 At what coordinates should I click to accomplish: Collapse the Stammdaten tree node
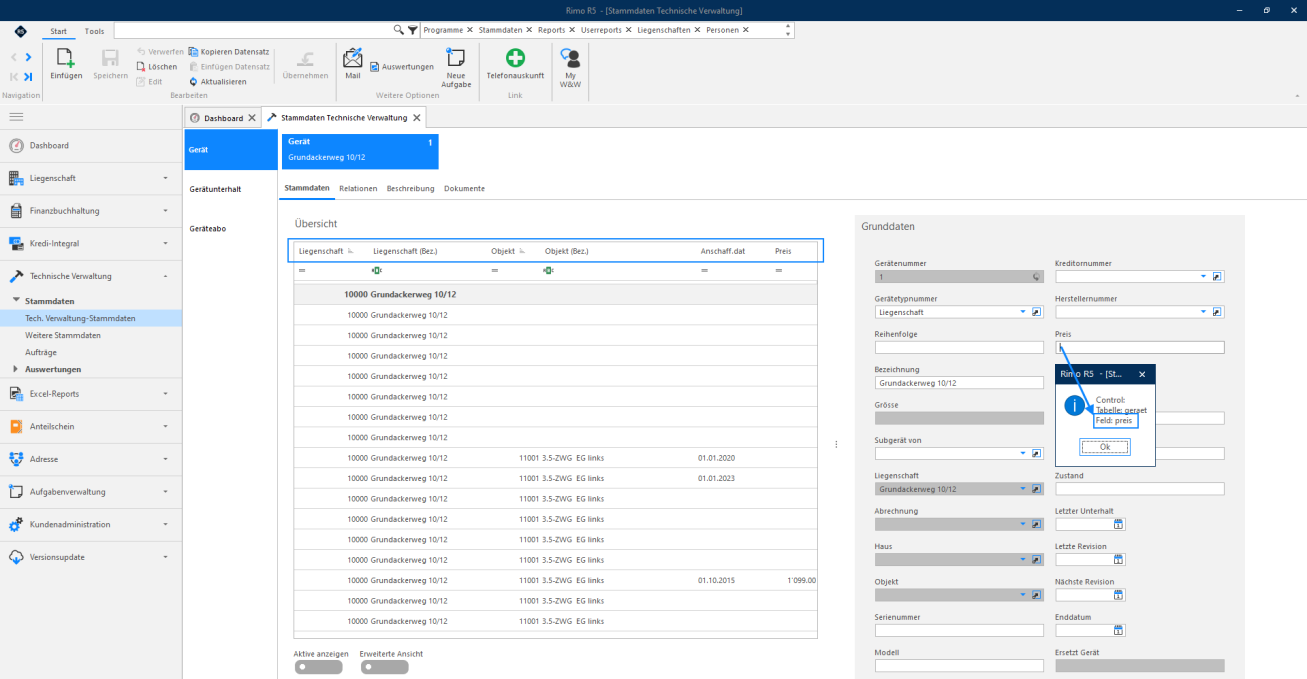16,301
